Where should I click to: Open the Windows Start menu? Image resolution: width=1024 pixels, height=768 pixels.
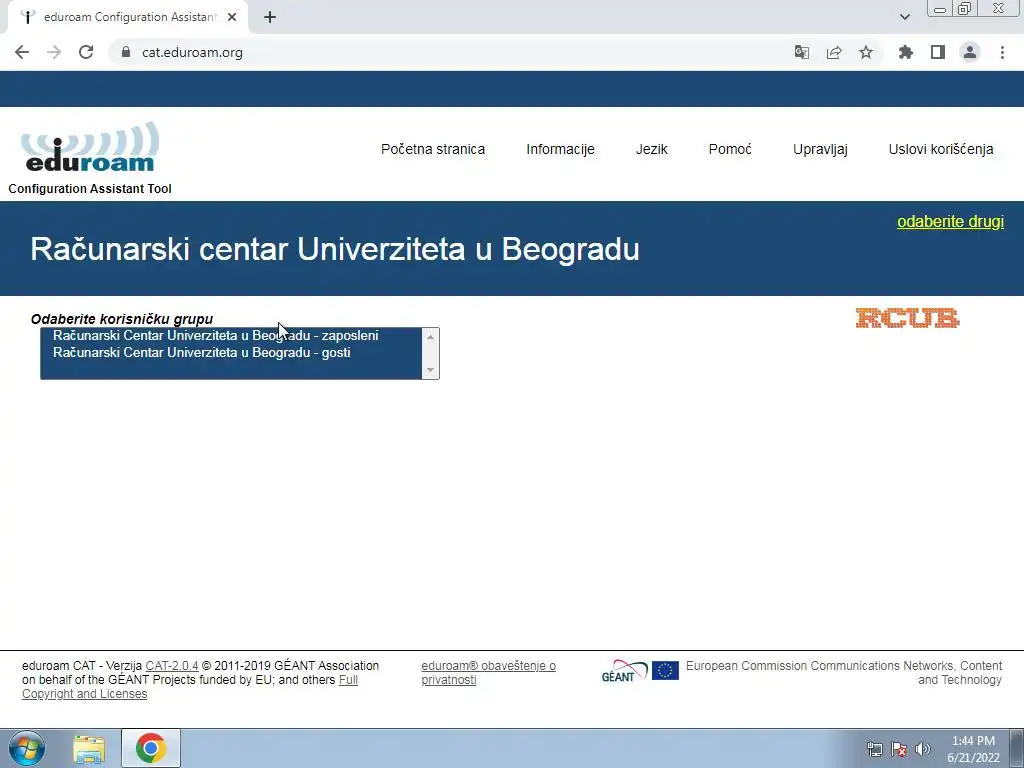(x=27, y=748)
